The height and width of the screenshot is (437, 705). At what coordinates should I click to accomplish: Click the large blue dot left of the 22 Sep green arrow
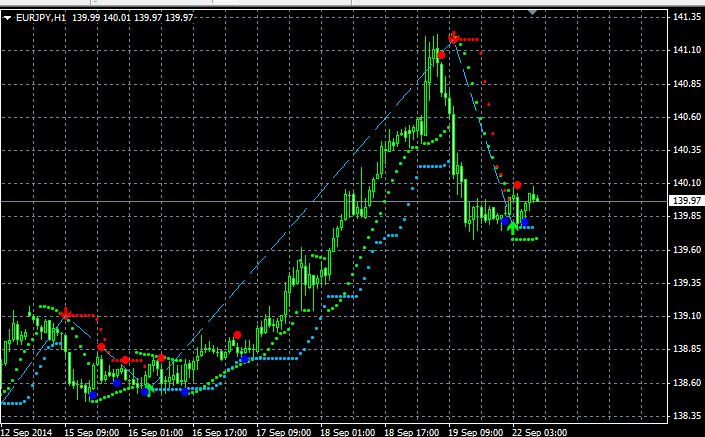pyautogui.click(x=505, y=221)
